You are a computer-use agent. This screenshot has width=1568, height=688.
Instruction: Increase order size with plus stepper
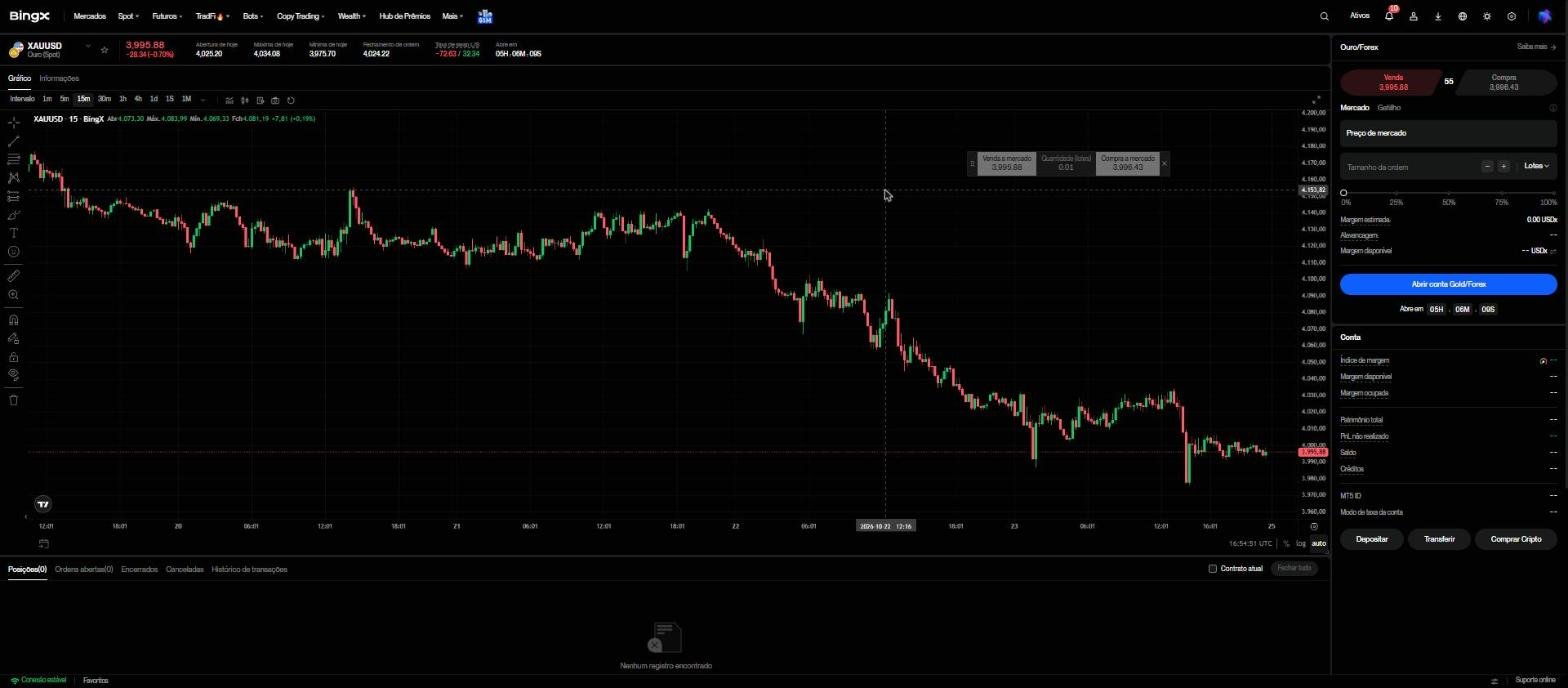pos(1503,166)
